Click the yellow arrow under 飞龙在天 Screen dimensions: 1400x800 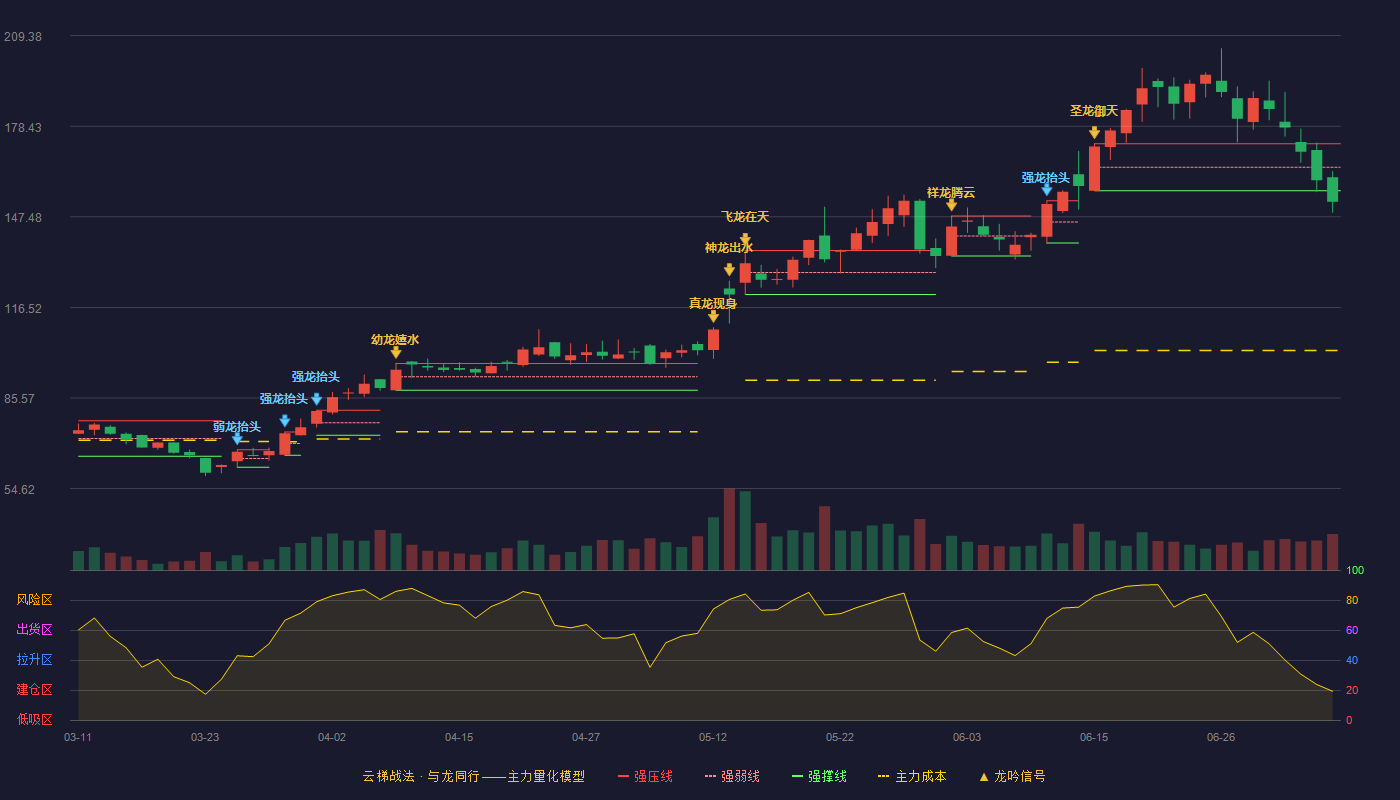(x=745, y=239)
